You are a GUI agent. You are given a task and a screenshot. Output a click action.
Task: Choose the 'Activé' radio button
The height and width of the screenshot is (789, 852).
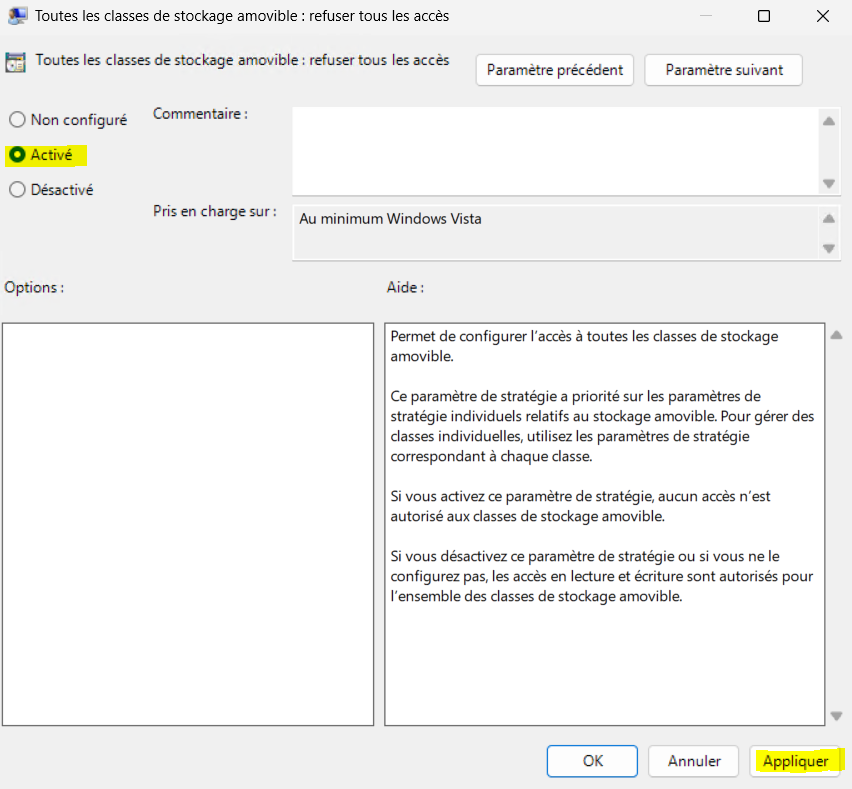(17, 155)
